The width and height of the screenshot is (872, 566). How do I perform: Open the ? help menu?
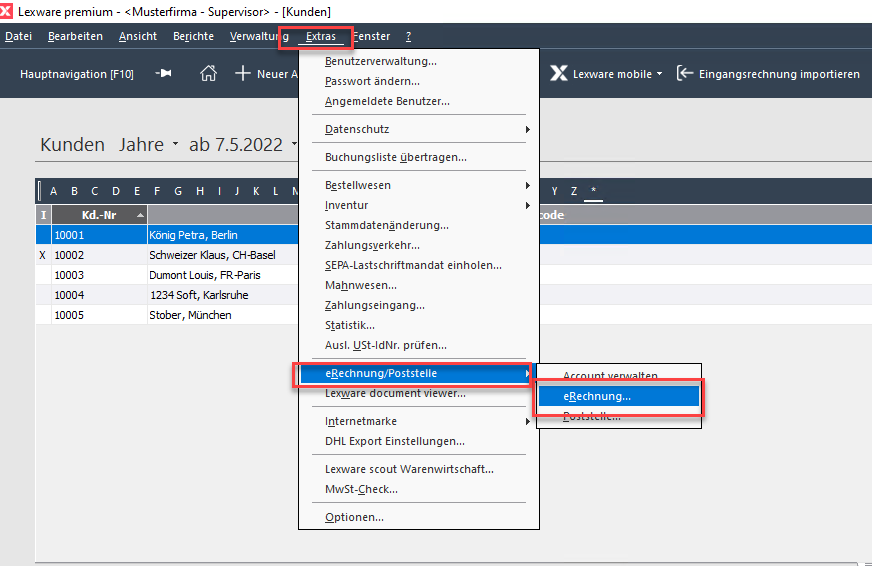coord(409,36)
